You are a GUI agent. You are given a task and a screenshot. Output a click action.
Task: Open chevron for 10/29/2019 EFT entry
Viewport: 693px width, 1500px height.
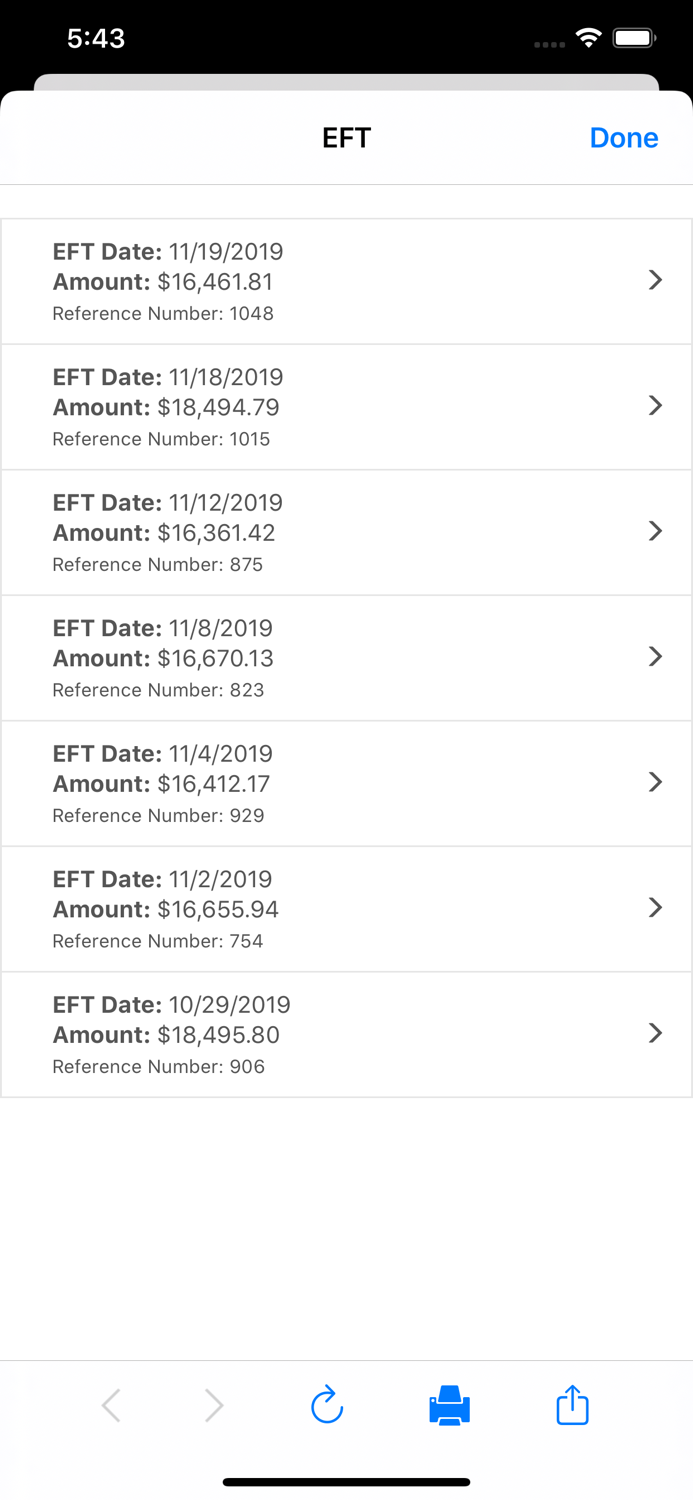pyautogui.click(x=655, y=1033)
